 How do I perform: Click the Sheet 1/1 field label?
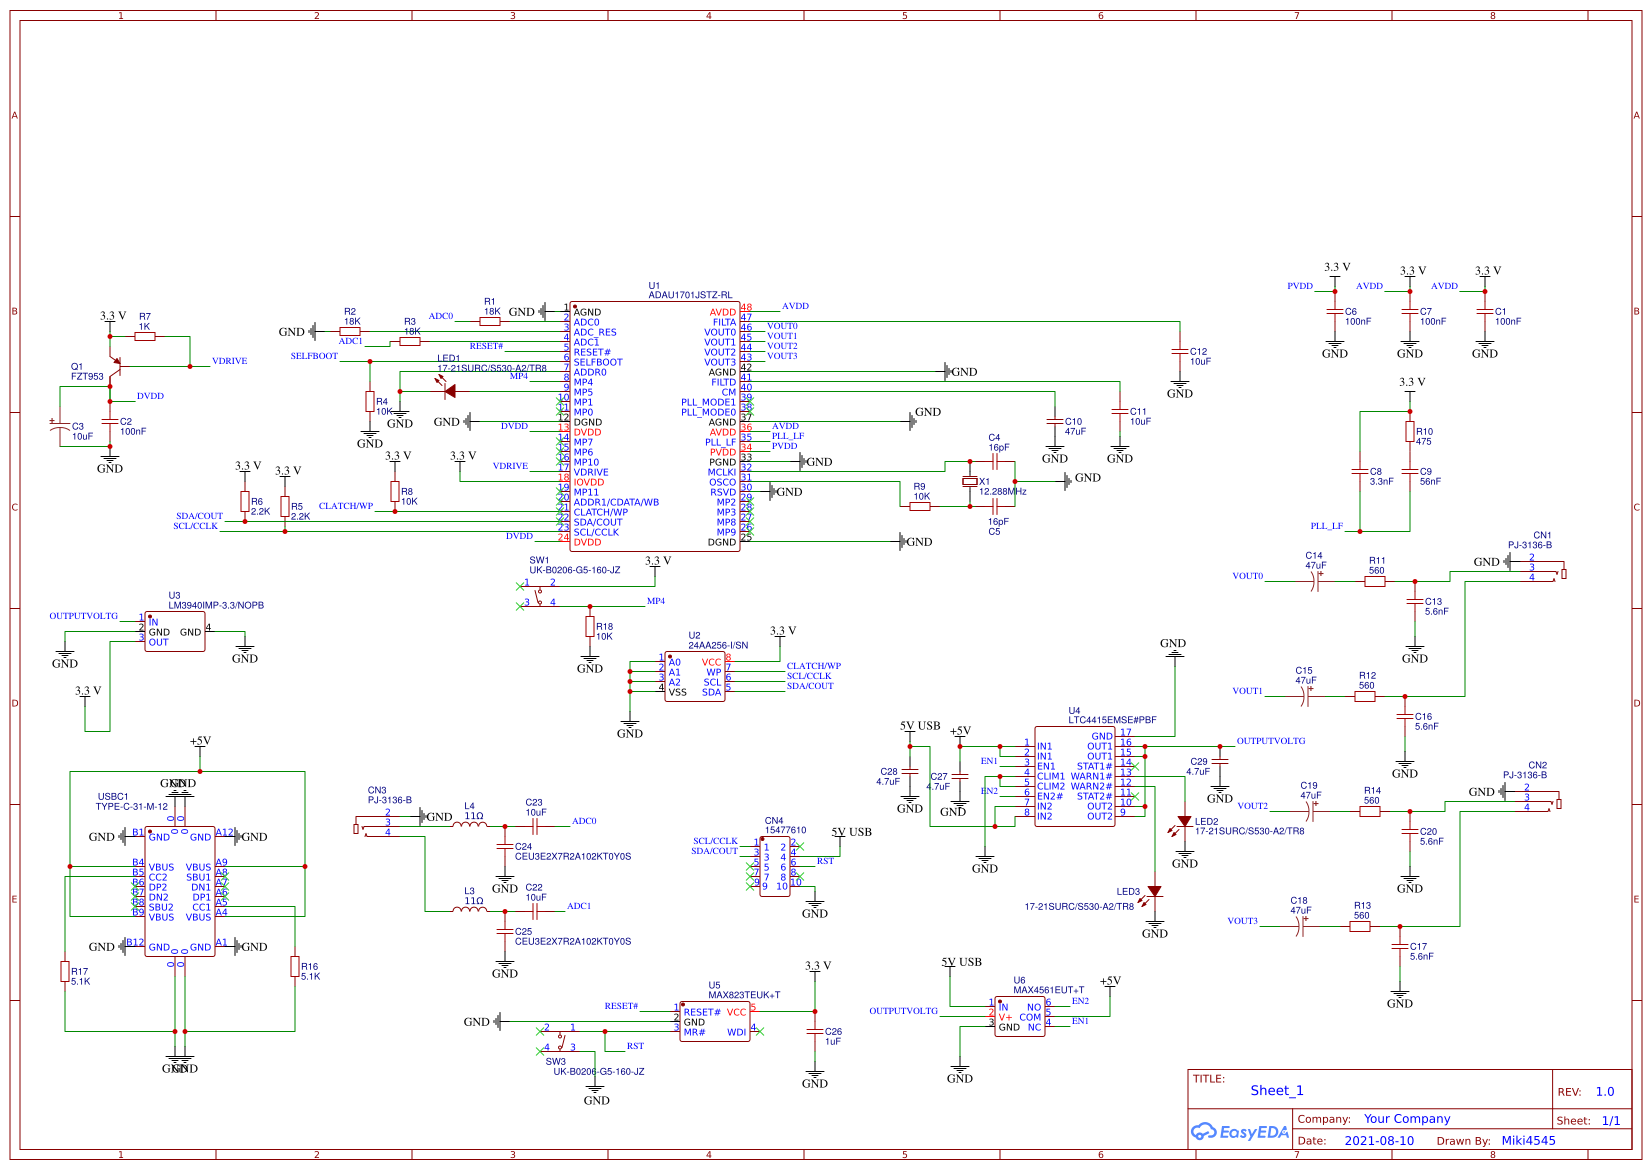[x=1588, y=1121]
